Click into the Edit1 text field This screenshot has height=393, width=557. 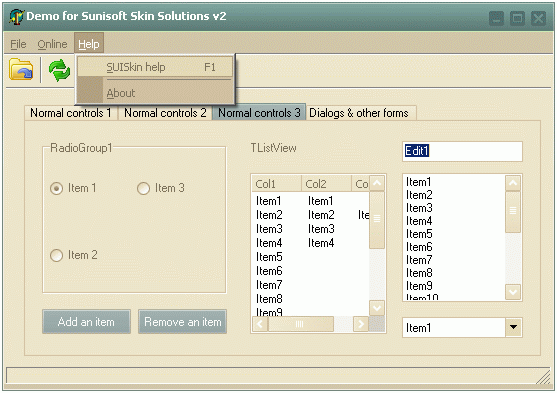[462, 151]
